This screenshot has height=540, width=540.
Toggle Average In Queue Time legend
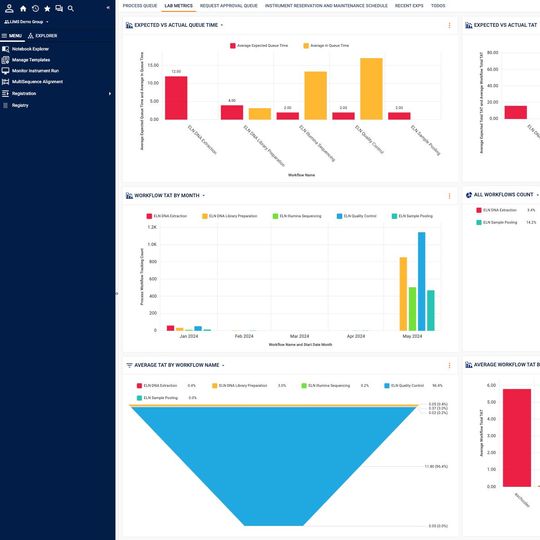click(x=326, y=45)
